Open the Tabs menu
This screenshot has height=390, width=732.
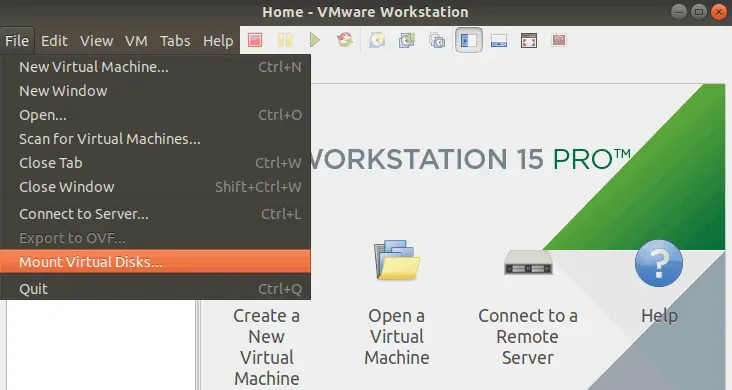[x=175, y=41]
